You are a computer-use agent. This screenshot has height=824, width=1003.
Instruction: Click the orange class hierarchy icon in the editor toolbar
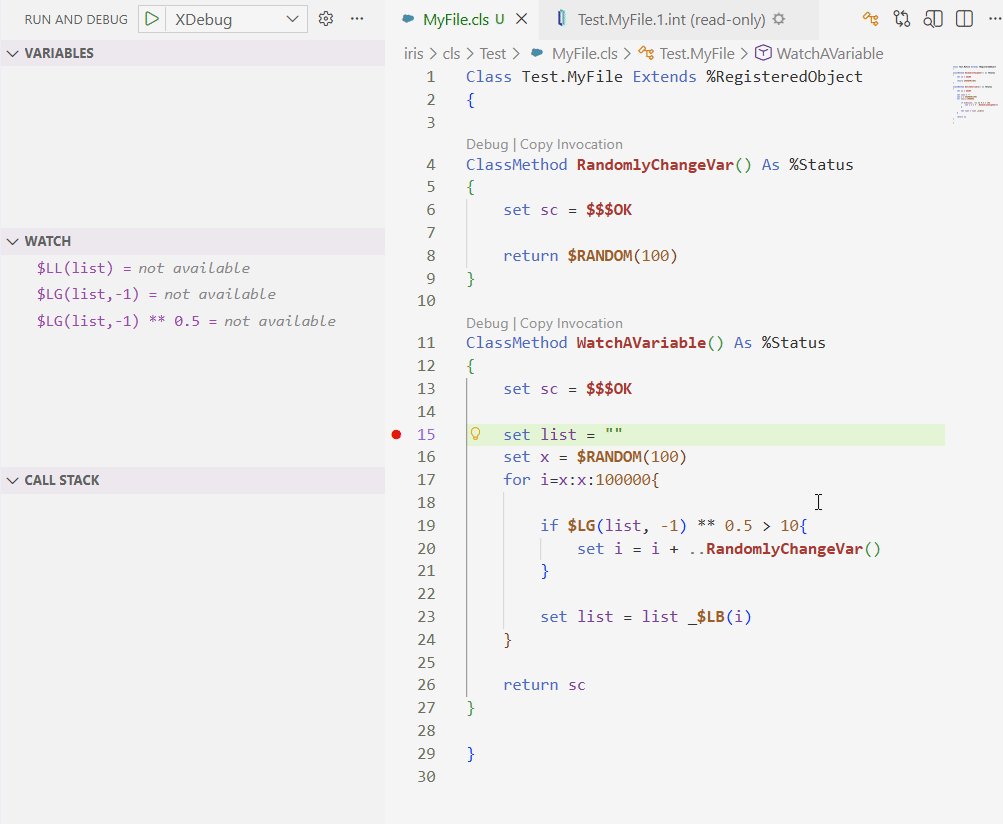point(870,19)
